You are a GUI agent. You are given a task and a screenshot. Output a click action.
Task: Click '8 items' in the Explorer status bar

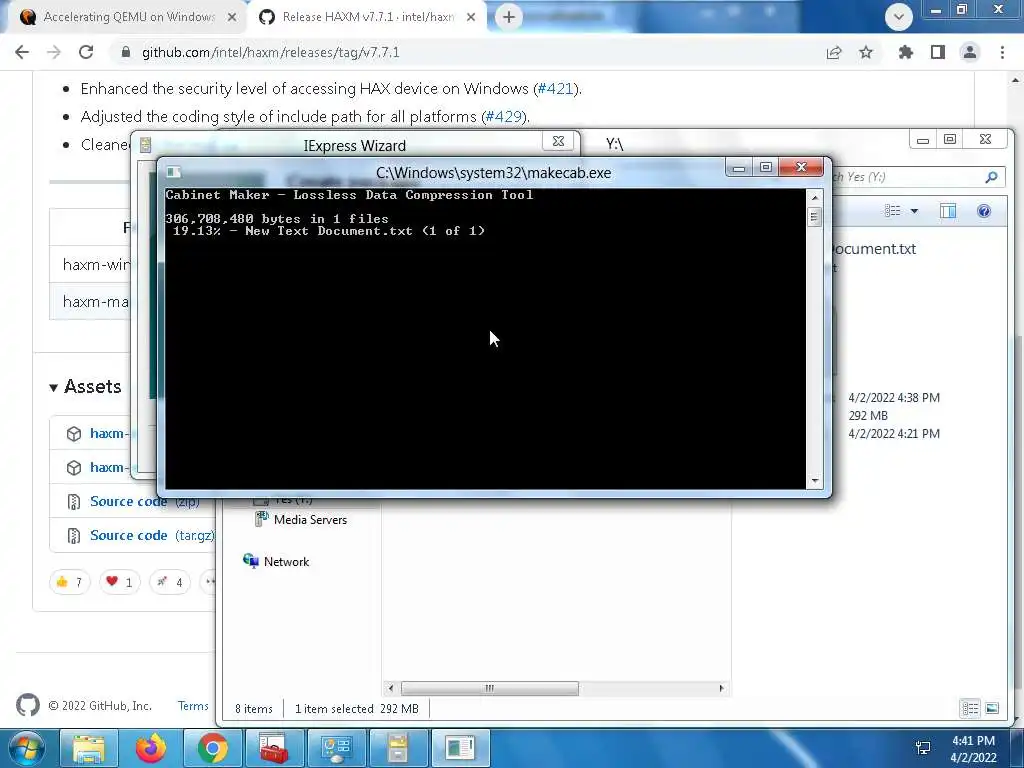tap(253, 709)
